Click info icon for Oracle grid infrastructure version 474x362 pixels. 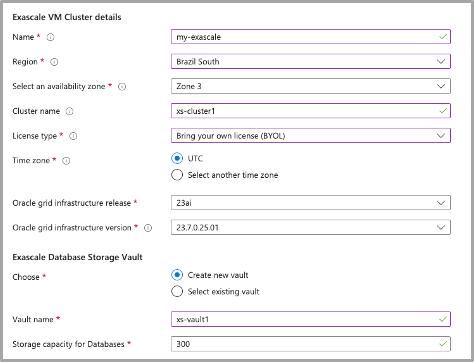[x=148, y=228]
